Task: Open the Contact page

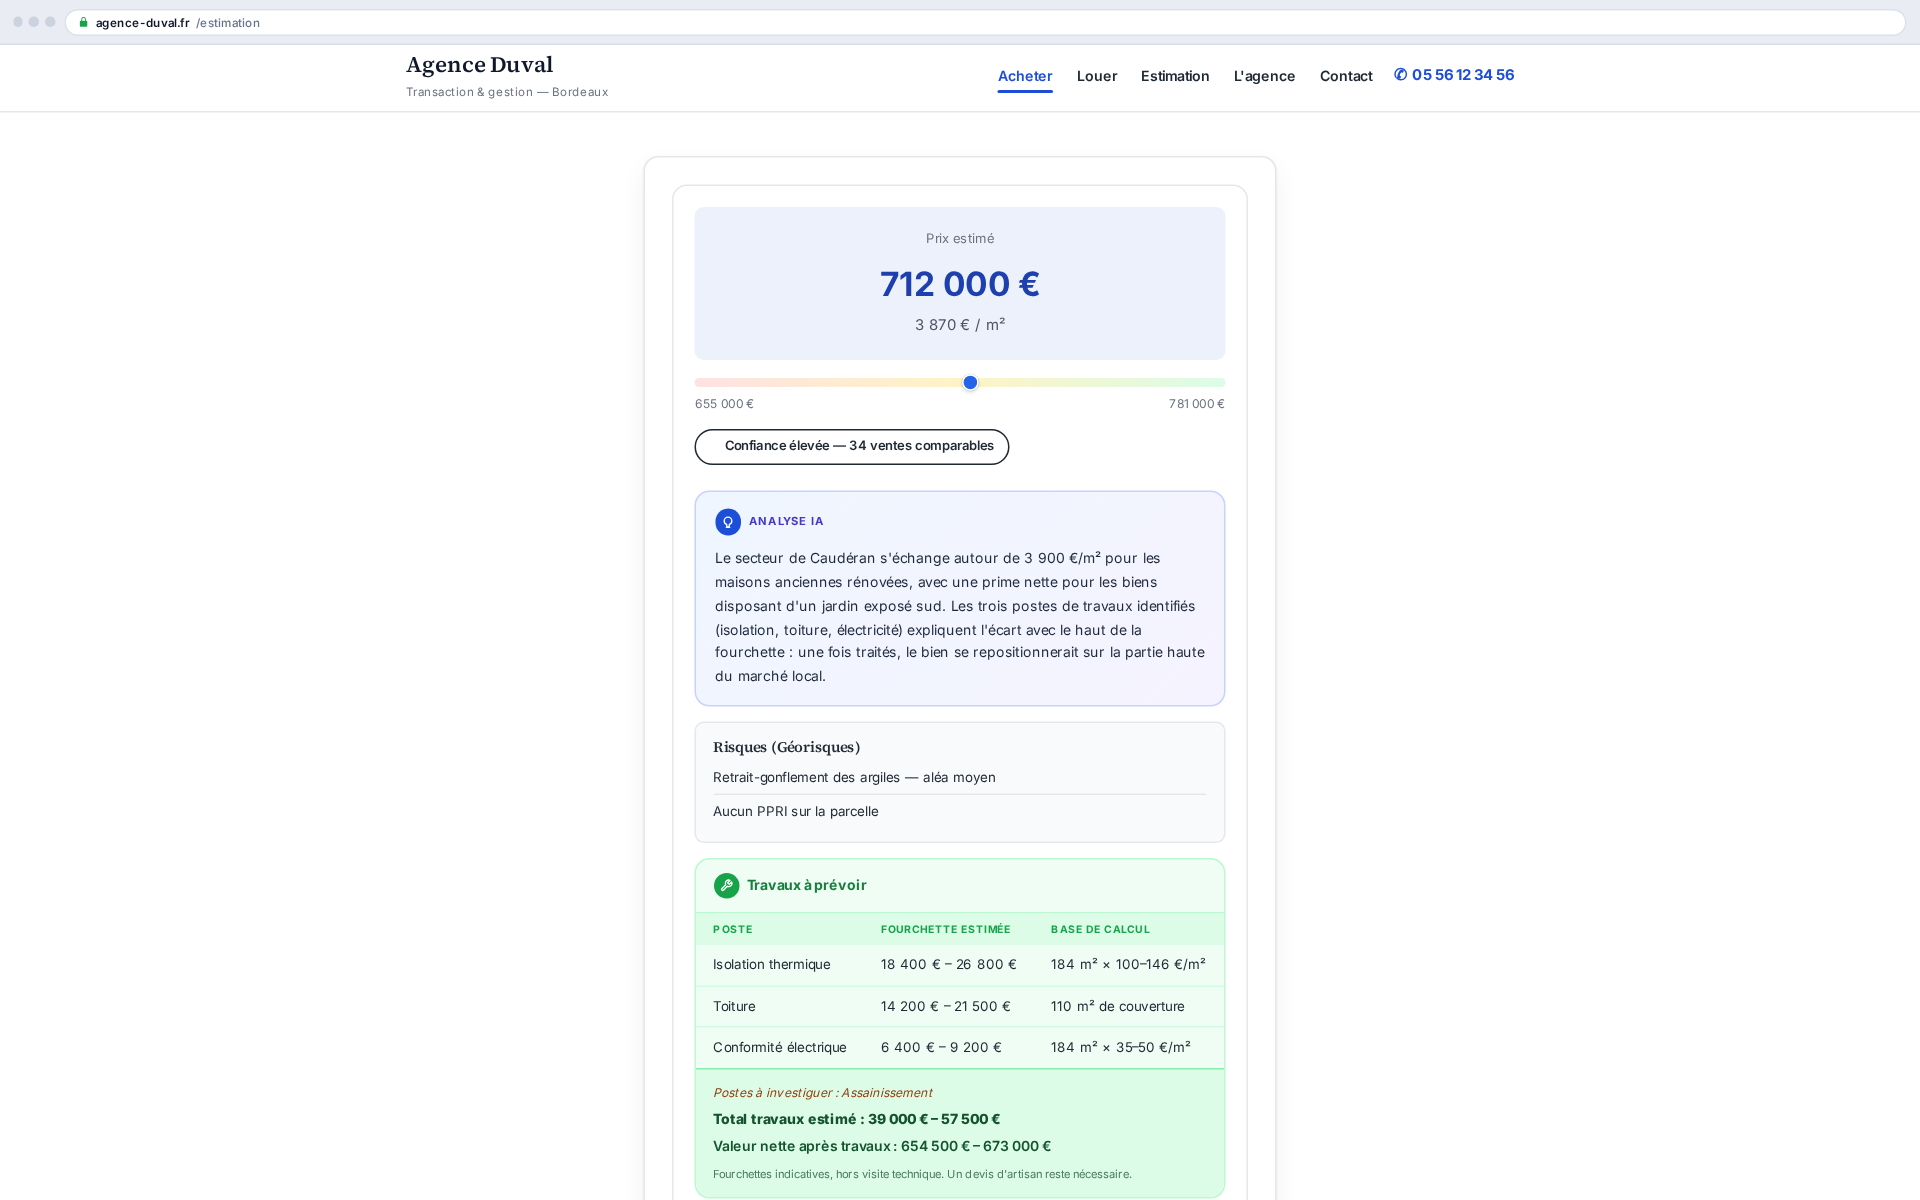Action: pos(1346,76)
